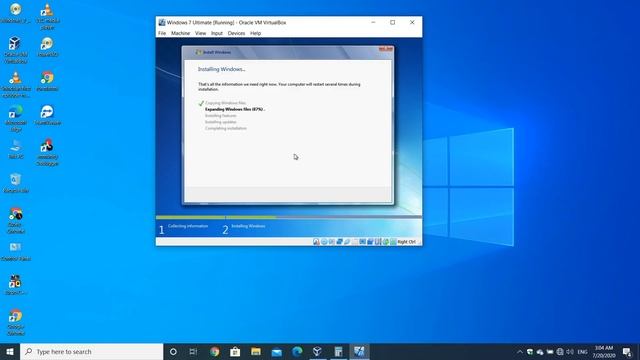Viewport: 640px width, 360px height.
Task: Open the volume control in system tray
Action: click(x=570, y=352)
